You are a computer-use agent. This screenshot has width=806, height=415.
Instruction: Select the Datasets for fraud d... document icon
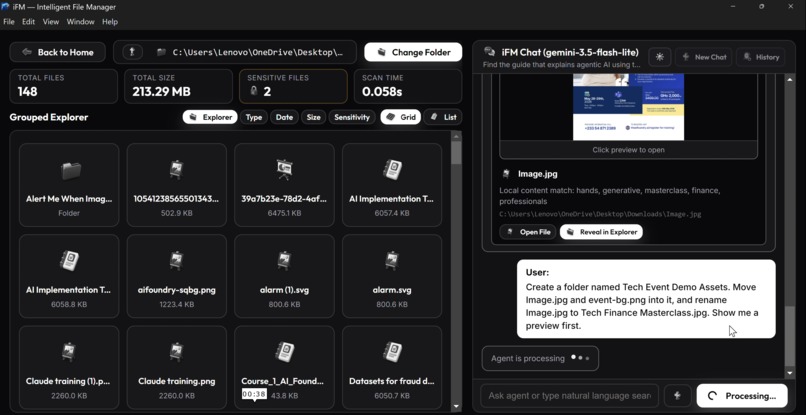click(392, 352)
